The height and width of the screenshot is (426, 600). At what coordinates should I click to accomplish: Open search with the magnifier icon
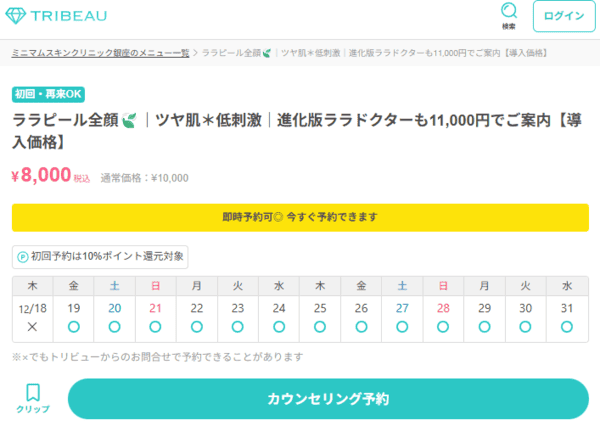(509, 13)
